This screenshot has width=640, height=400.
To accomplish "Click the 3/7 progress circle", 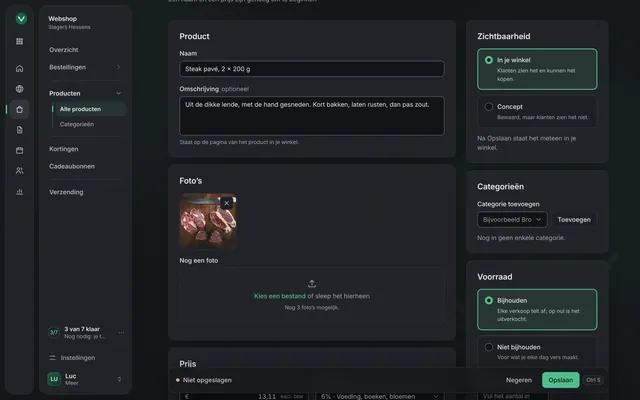I will tap(54, 333).
